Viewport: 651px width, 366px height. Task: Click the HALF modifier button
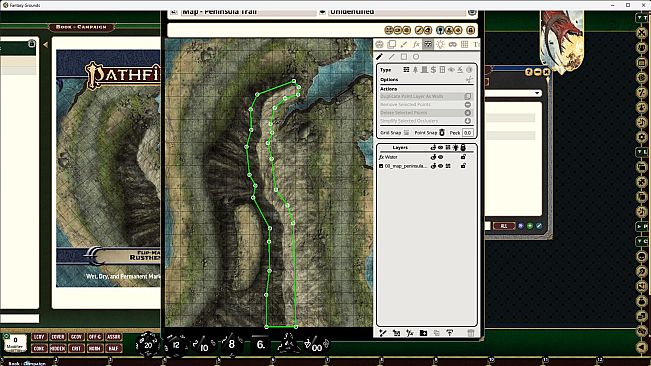(113, 348)
